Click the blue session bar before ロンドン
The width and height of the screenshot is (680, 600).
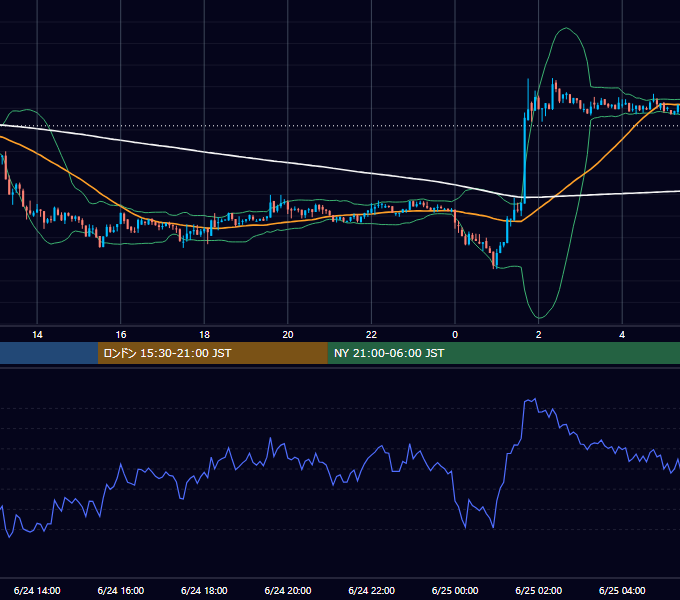point(49,353)
